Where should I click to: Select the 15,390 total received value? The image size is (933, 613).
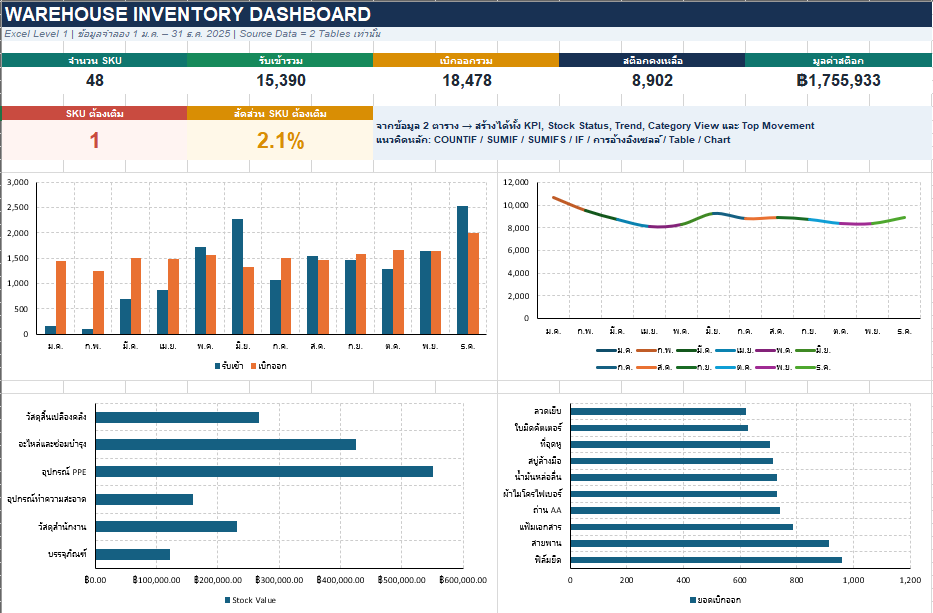click(x=280, y=80)
